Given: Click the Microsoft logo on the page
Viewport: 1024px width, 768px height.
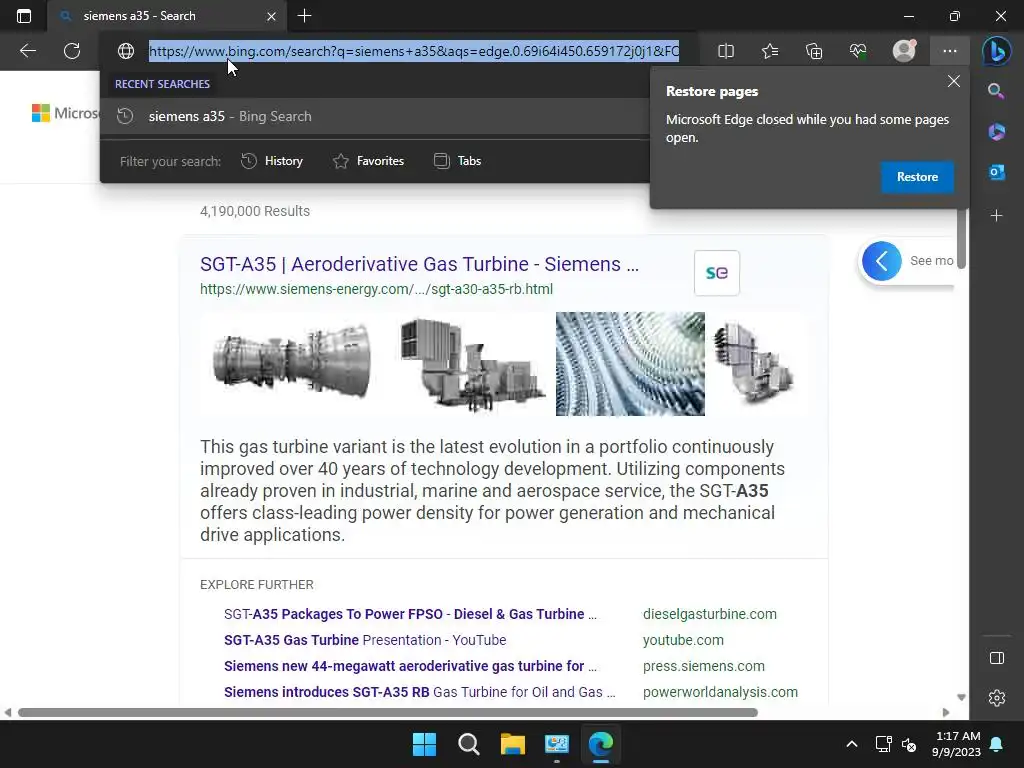Looking at the screenshot, I should coord(65,113).
